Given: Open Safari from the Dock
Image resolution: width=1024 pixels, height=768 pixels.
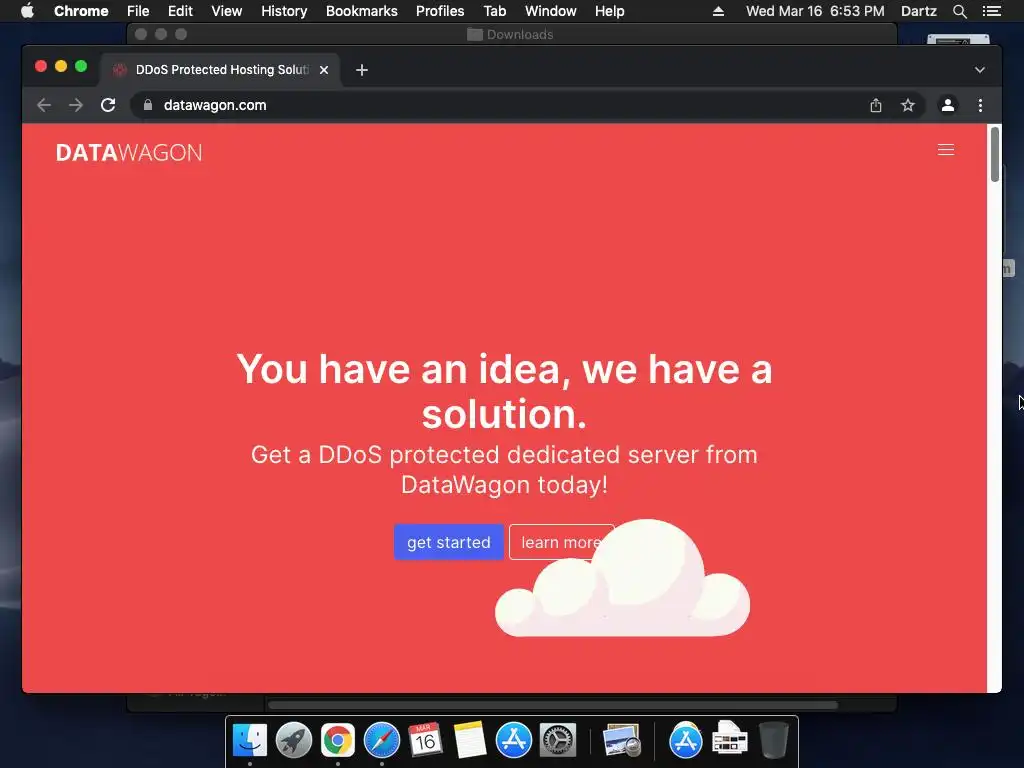Looking at the screenshot, I should [381, 740].
